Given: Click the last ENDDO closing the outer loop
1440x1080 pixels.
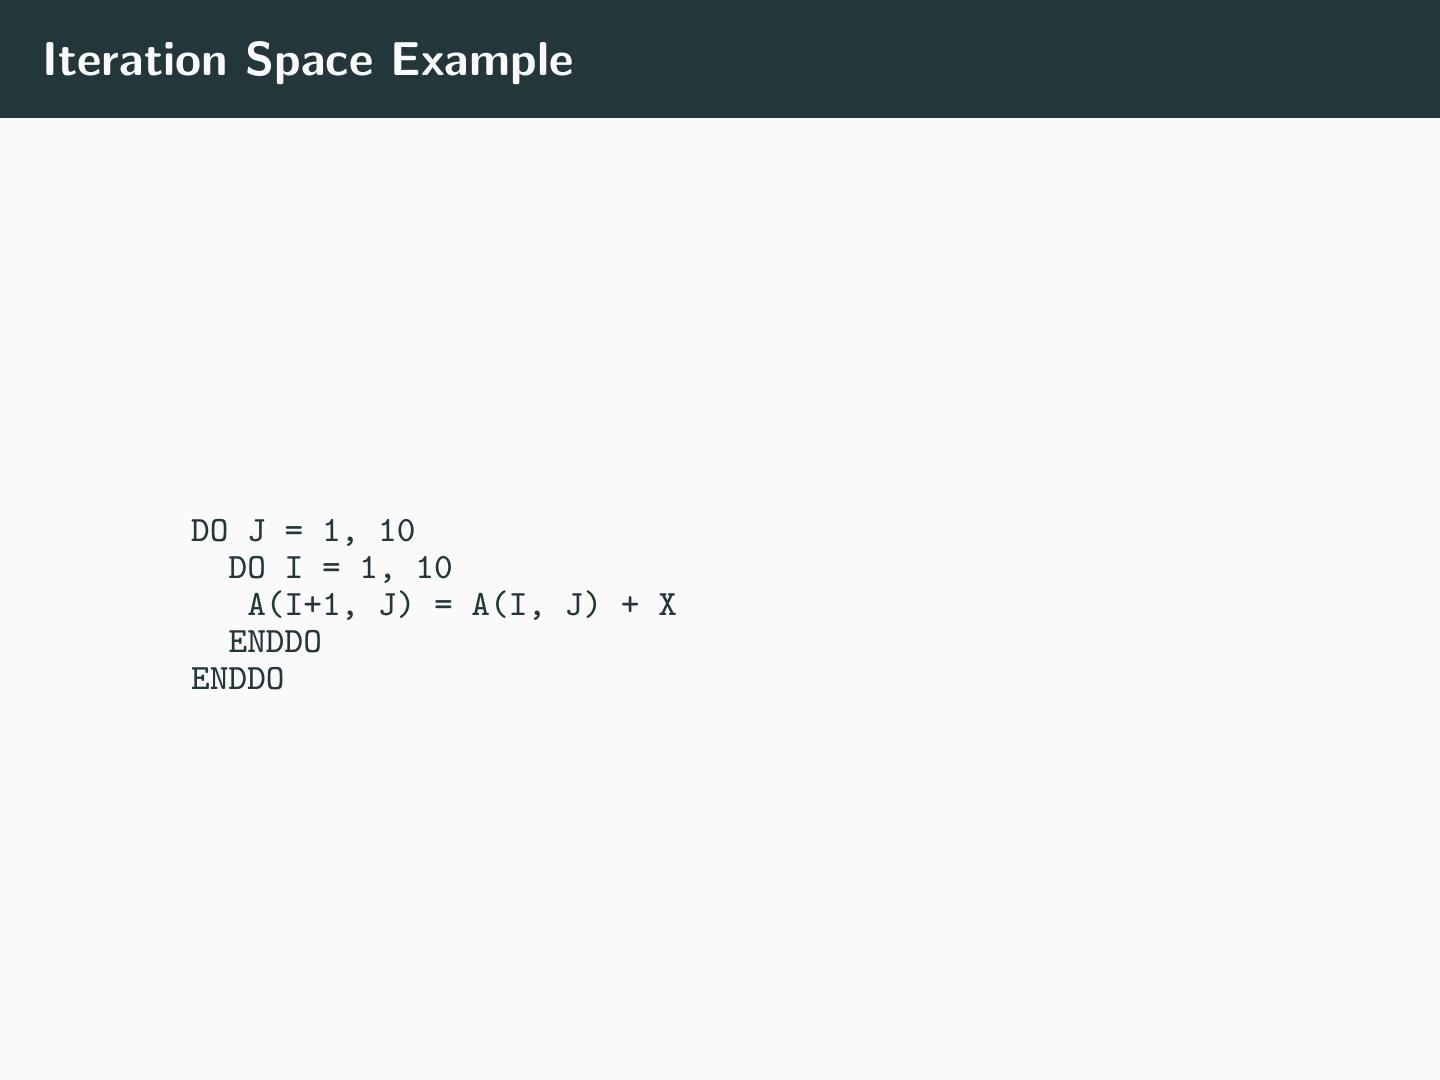Looking at the screenshot, I should (x=237, y=679).
